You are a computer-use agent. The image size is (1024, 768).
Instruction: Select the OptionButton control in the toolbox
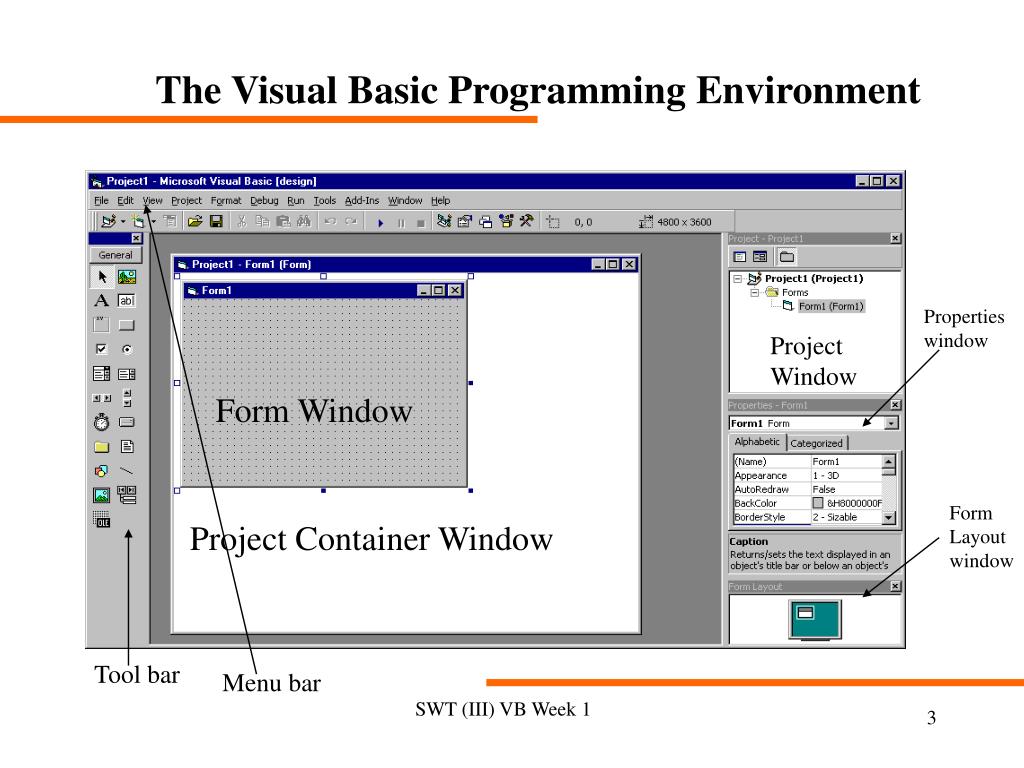coord(127,349)
